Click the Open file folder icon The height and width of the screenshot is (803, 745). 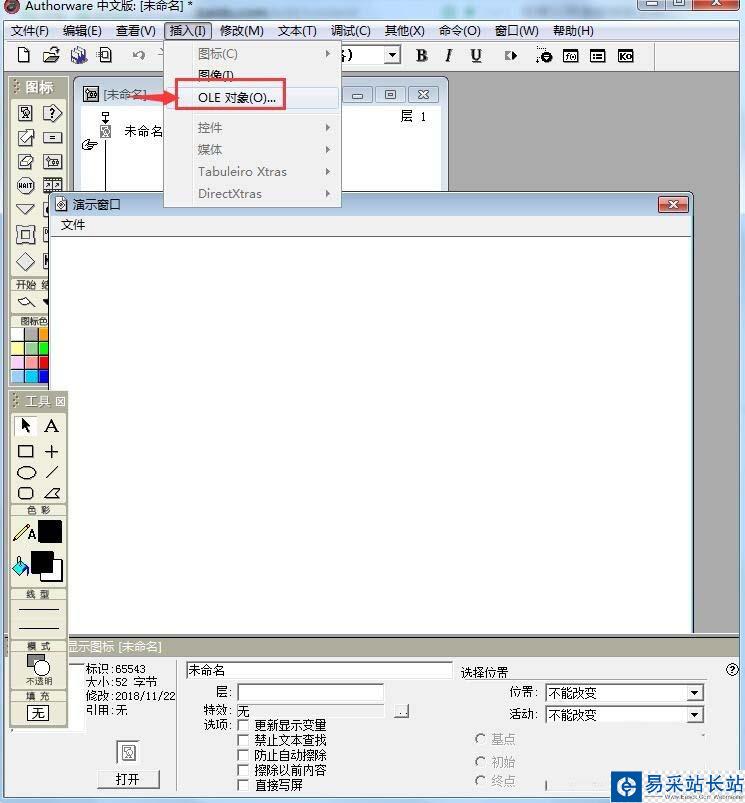point(51,55)
